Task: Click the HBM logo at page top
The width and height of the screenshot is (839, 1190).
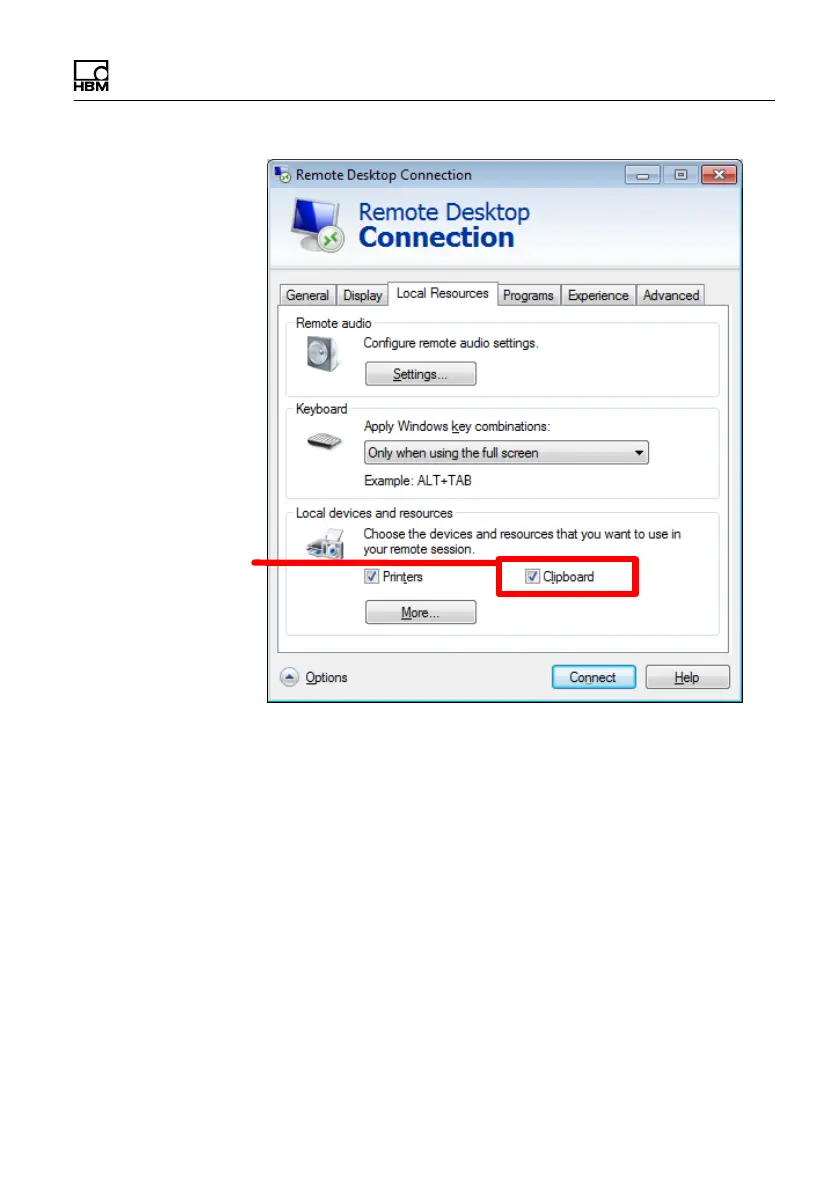Action: pyautogui.click(x=91, y=76)
